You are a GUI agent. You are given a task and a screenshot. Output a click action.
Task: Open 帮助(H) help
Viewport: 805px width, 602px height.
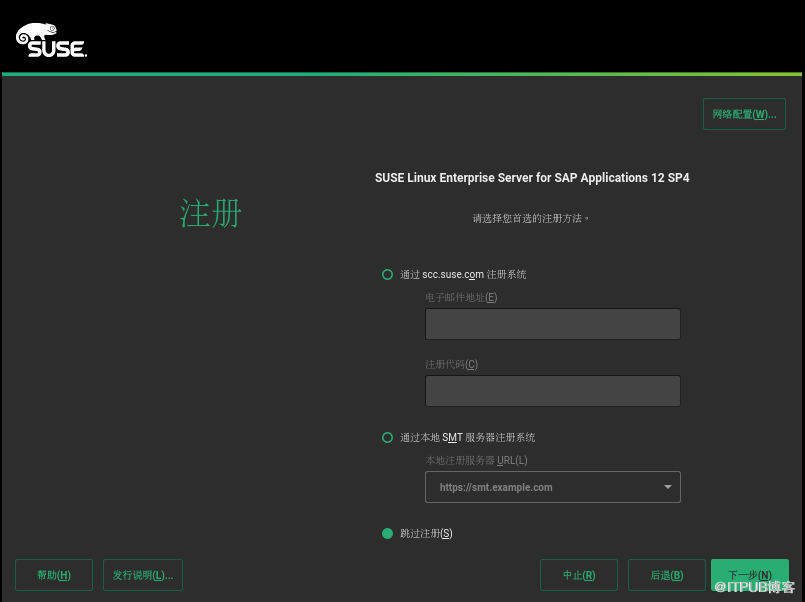coord(54,575)
